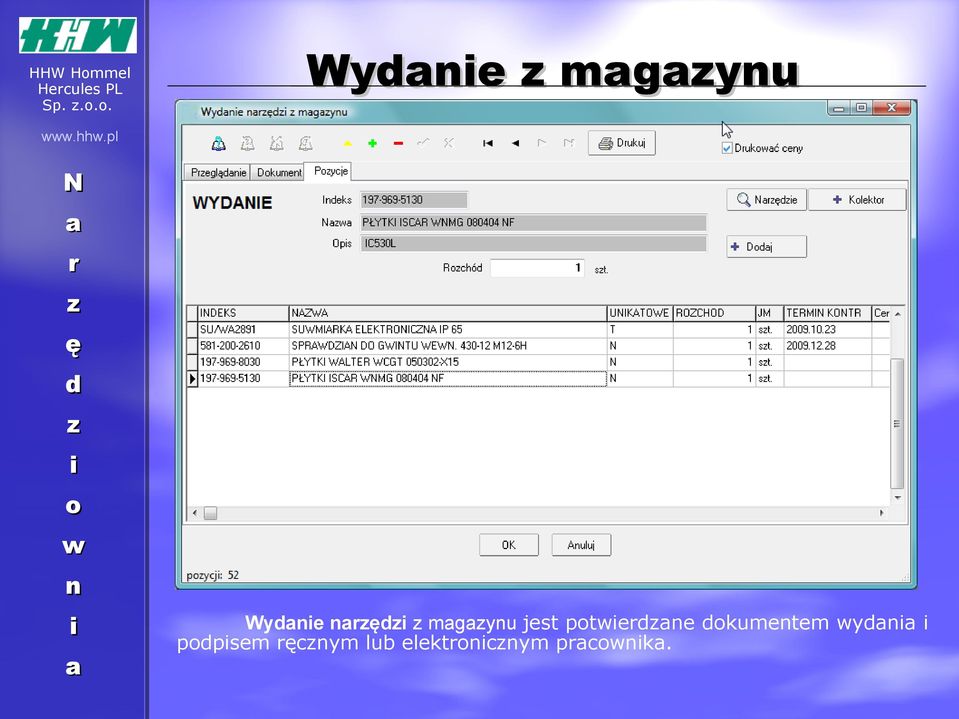Click the www.hhw.pl link in sidebar
Image resolution: width=959 pixels, height=719 pixels.
pyautogui.click(x=80, y=136)
